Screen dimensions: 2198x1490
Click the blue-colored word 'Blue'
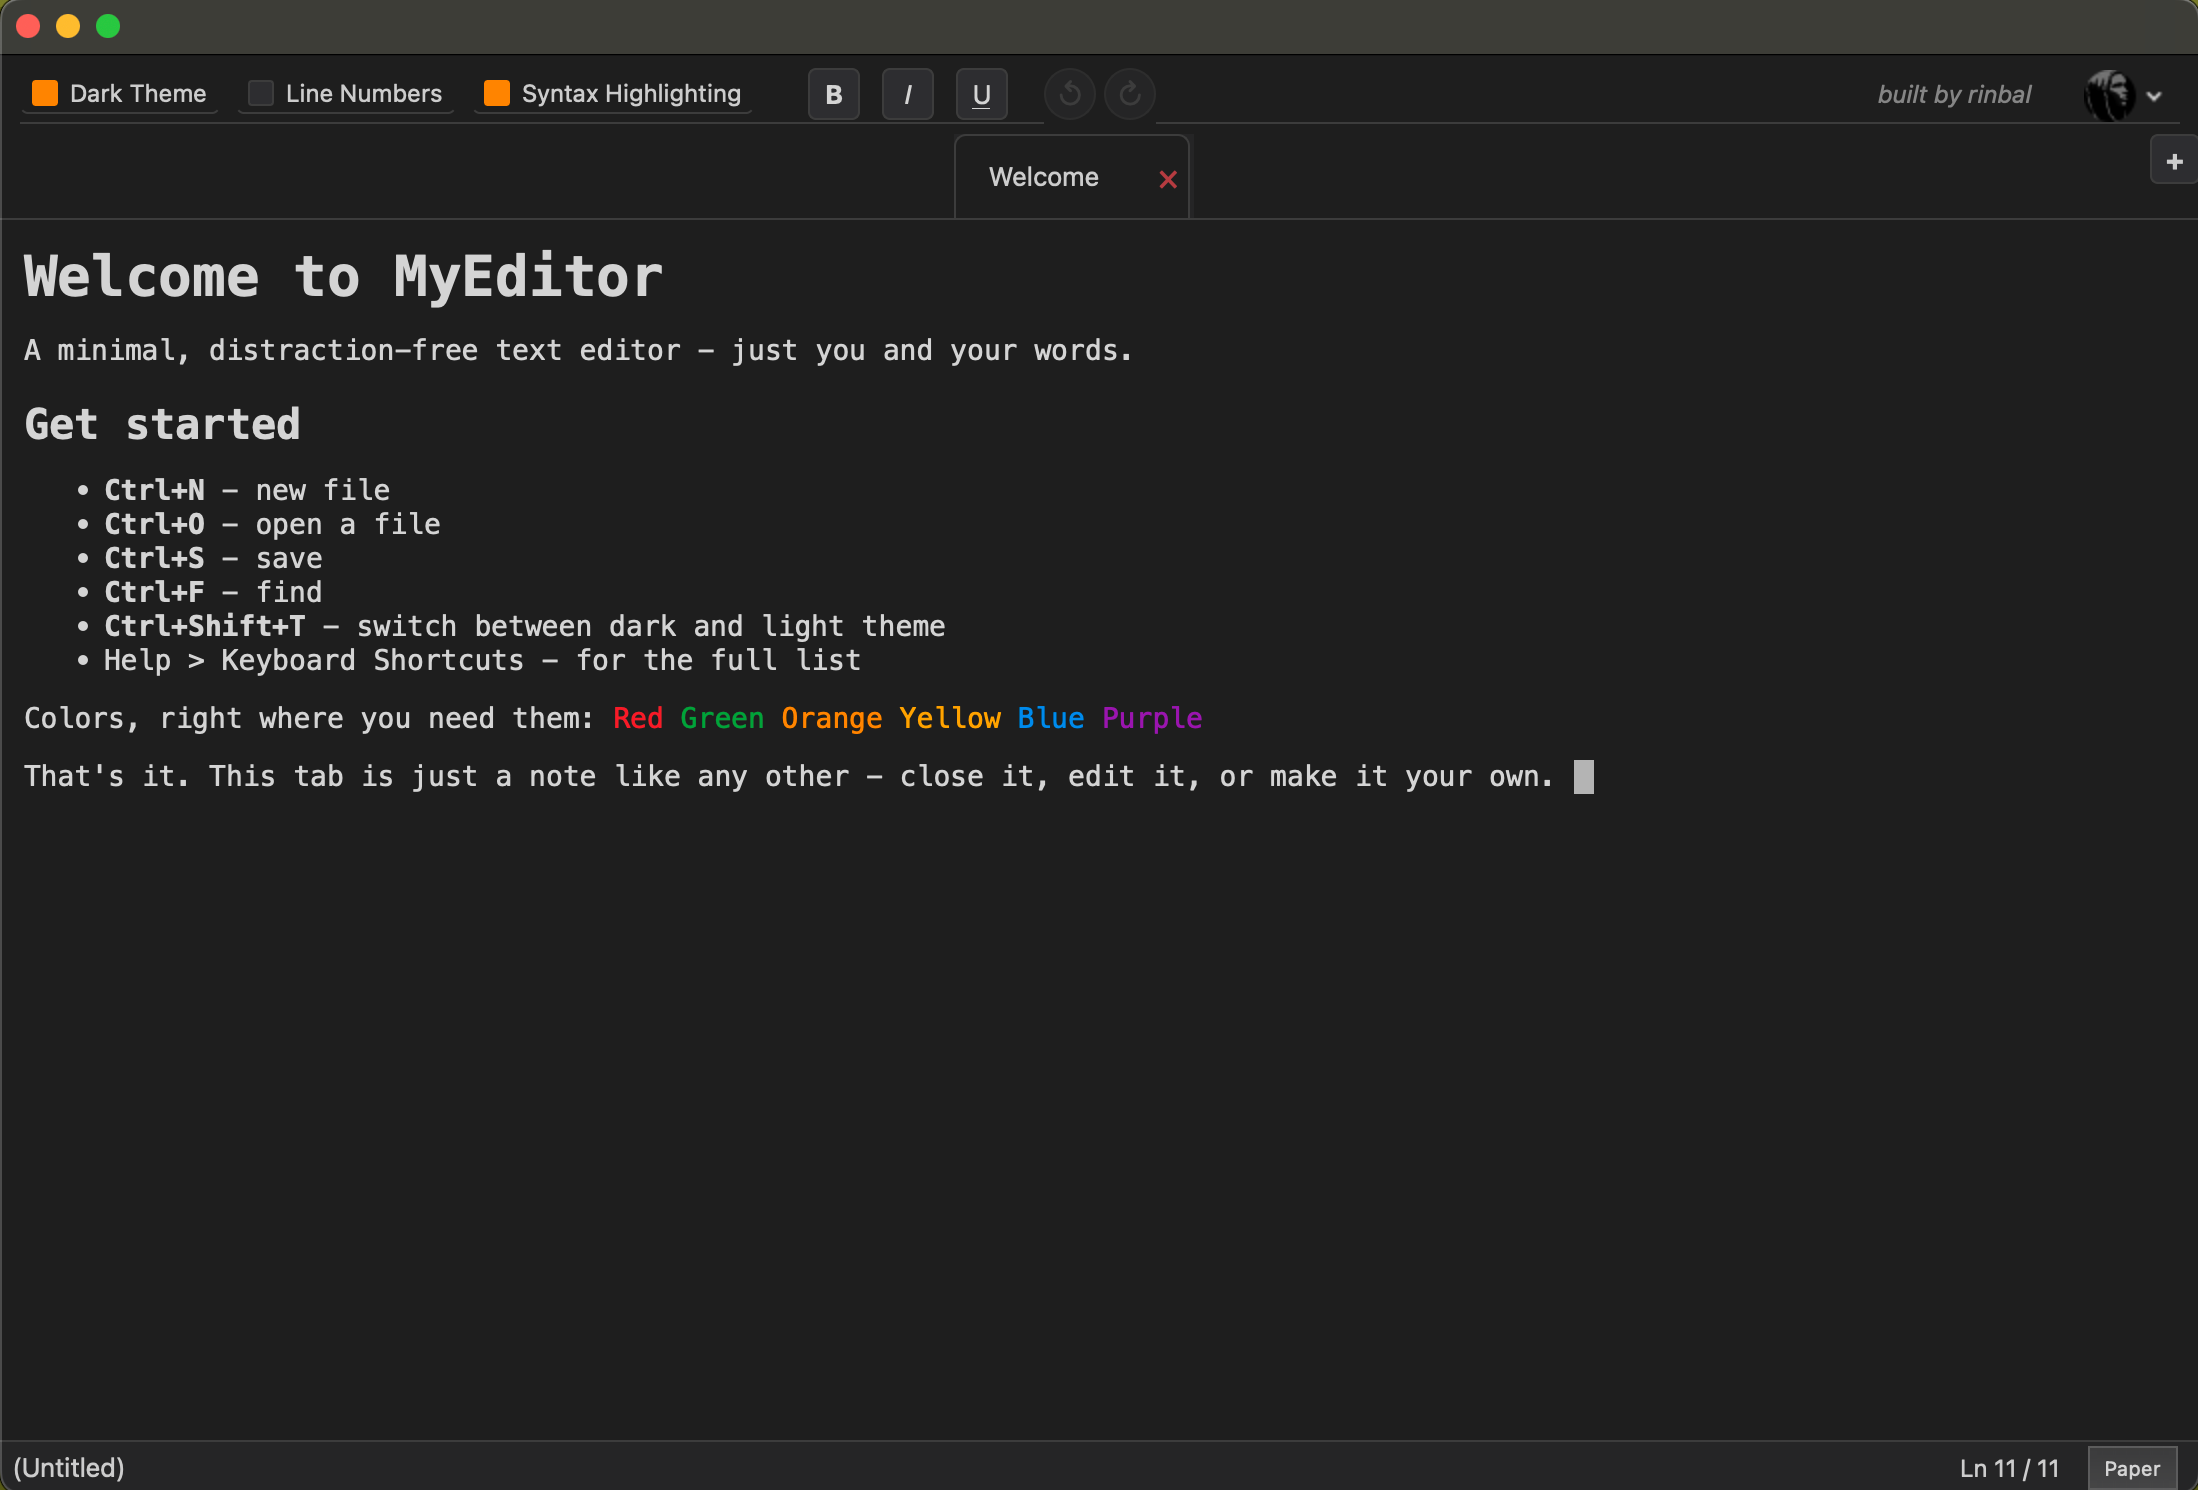[1051, 718]
